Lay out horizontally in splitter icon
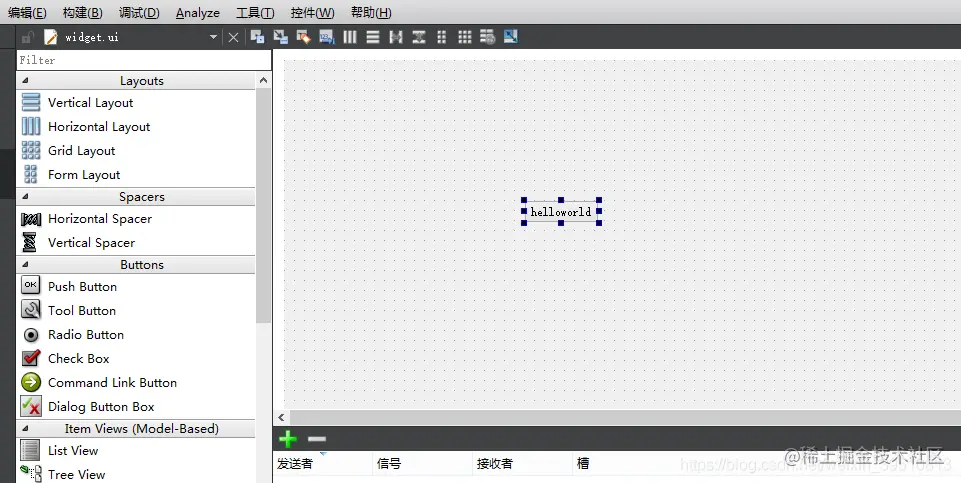 [396, 37]
